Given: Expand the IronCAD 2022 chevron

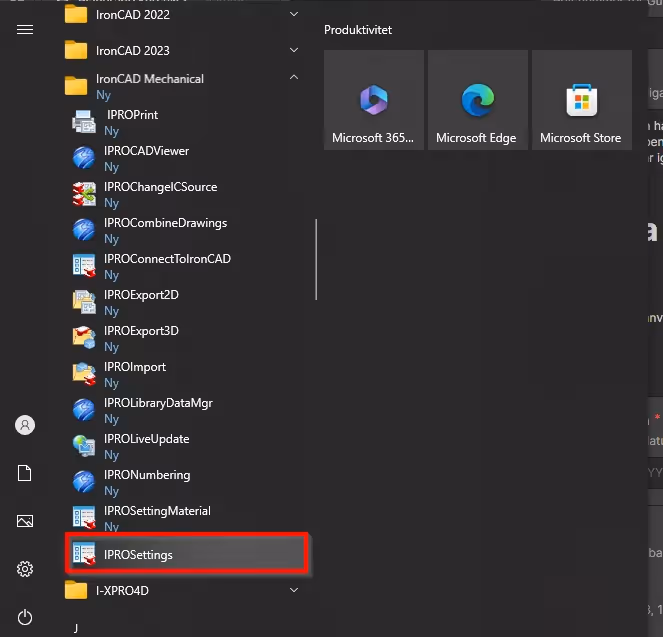Looking at the screenshot, I should 294,14.
